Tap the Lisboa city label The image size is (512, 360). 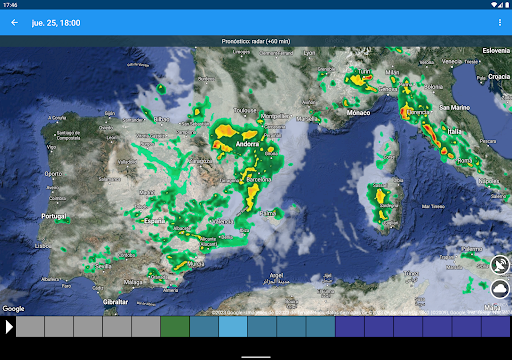point(43,246)
